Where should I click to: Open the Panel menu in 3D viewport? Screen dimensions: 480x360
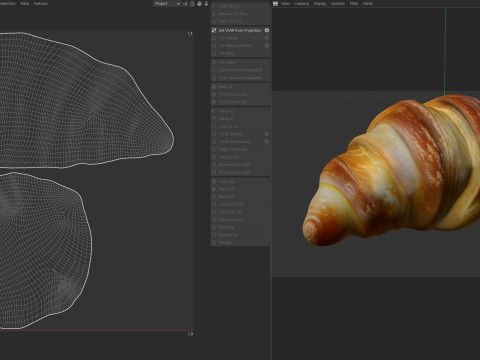click(x=368, y=4)
